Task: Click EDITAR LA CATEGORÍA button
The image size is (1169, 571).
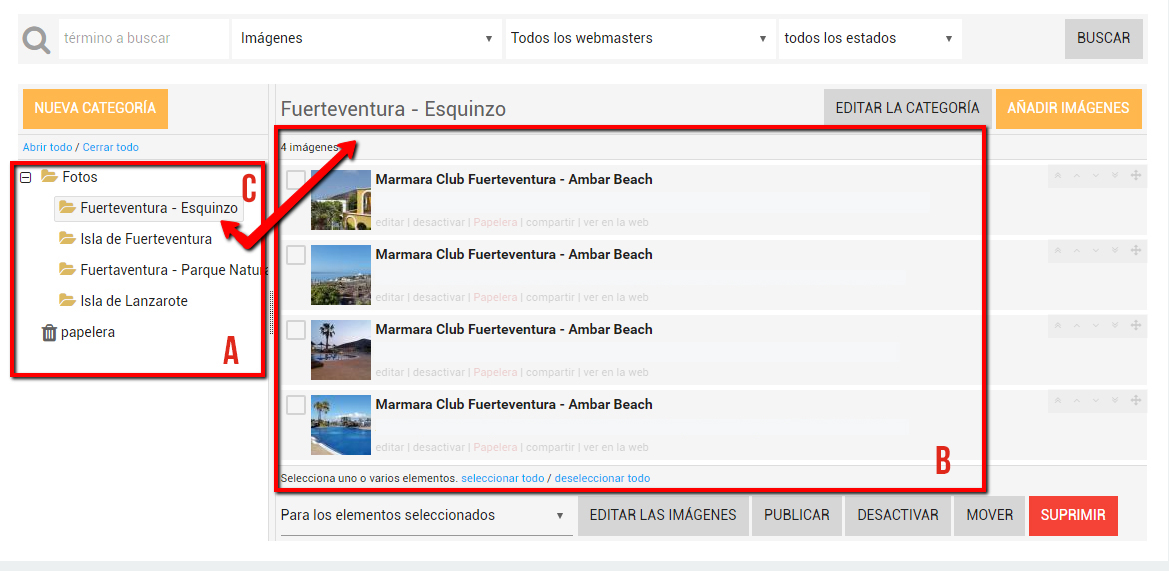Action: 907,109
